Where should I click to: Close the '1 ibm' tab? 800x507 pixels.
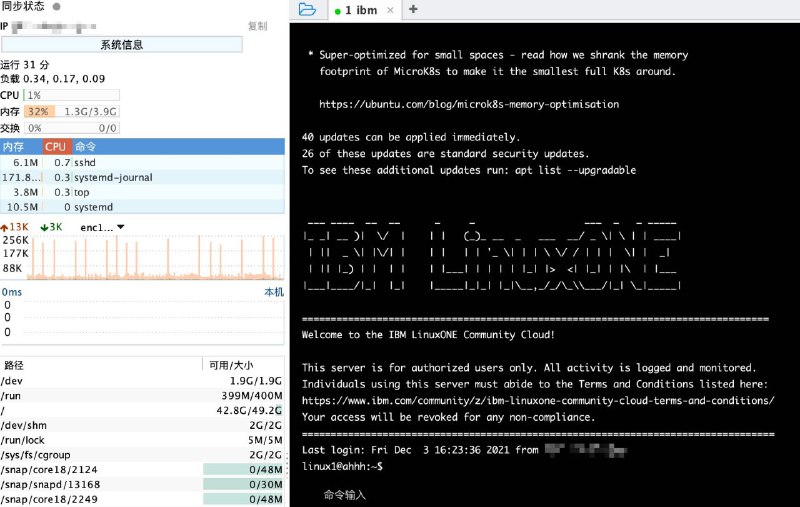coord(390,10)
